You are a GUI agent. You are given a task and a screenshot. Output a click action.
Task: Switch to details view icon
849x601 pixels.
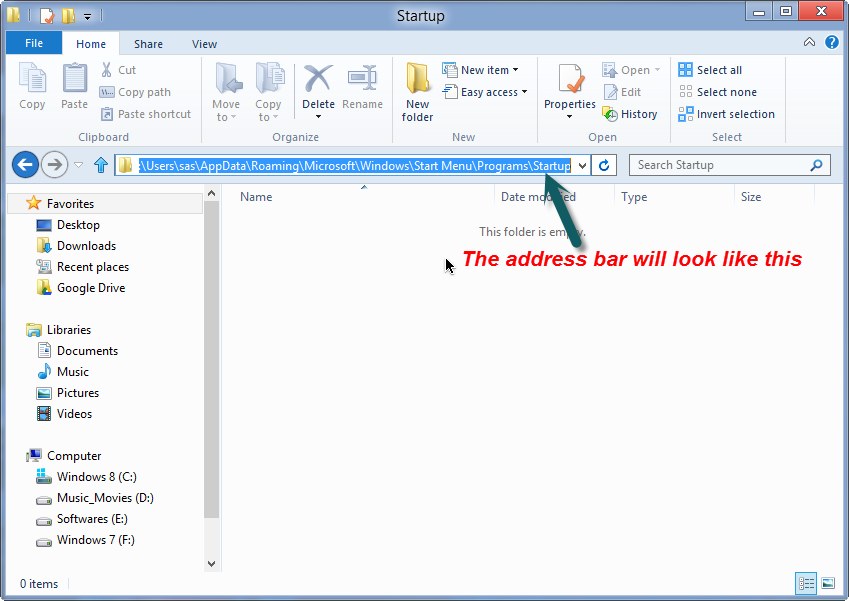806,583
